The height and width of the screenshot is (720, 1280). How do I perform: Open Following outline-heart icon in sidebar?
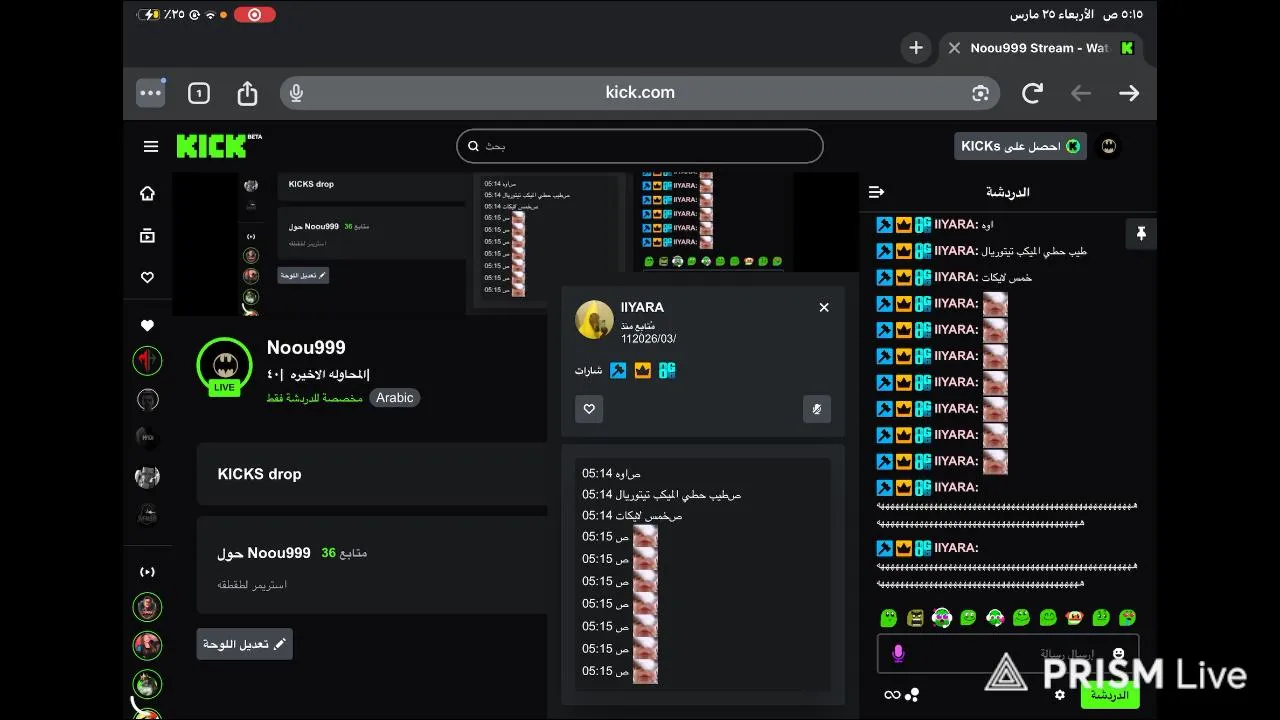point(147,278)
